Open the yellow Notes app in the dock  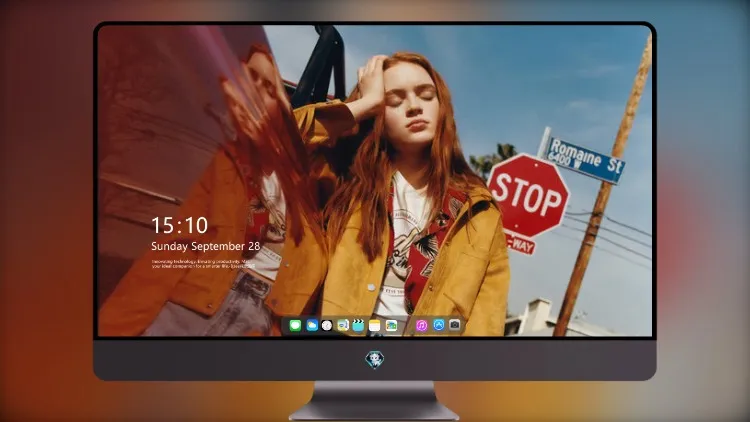coord(375,326)
